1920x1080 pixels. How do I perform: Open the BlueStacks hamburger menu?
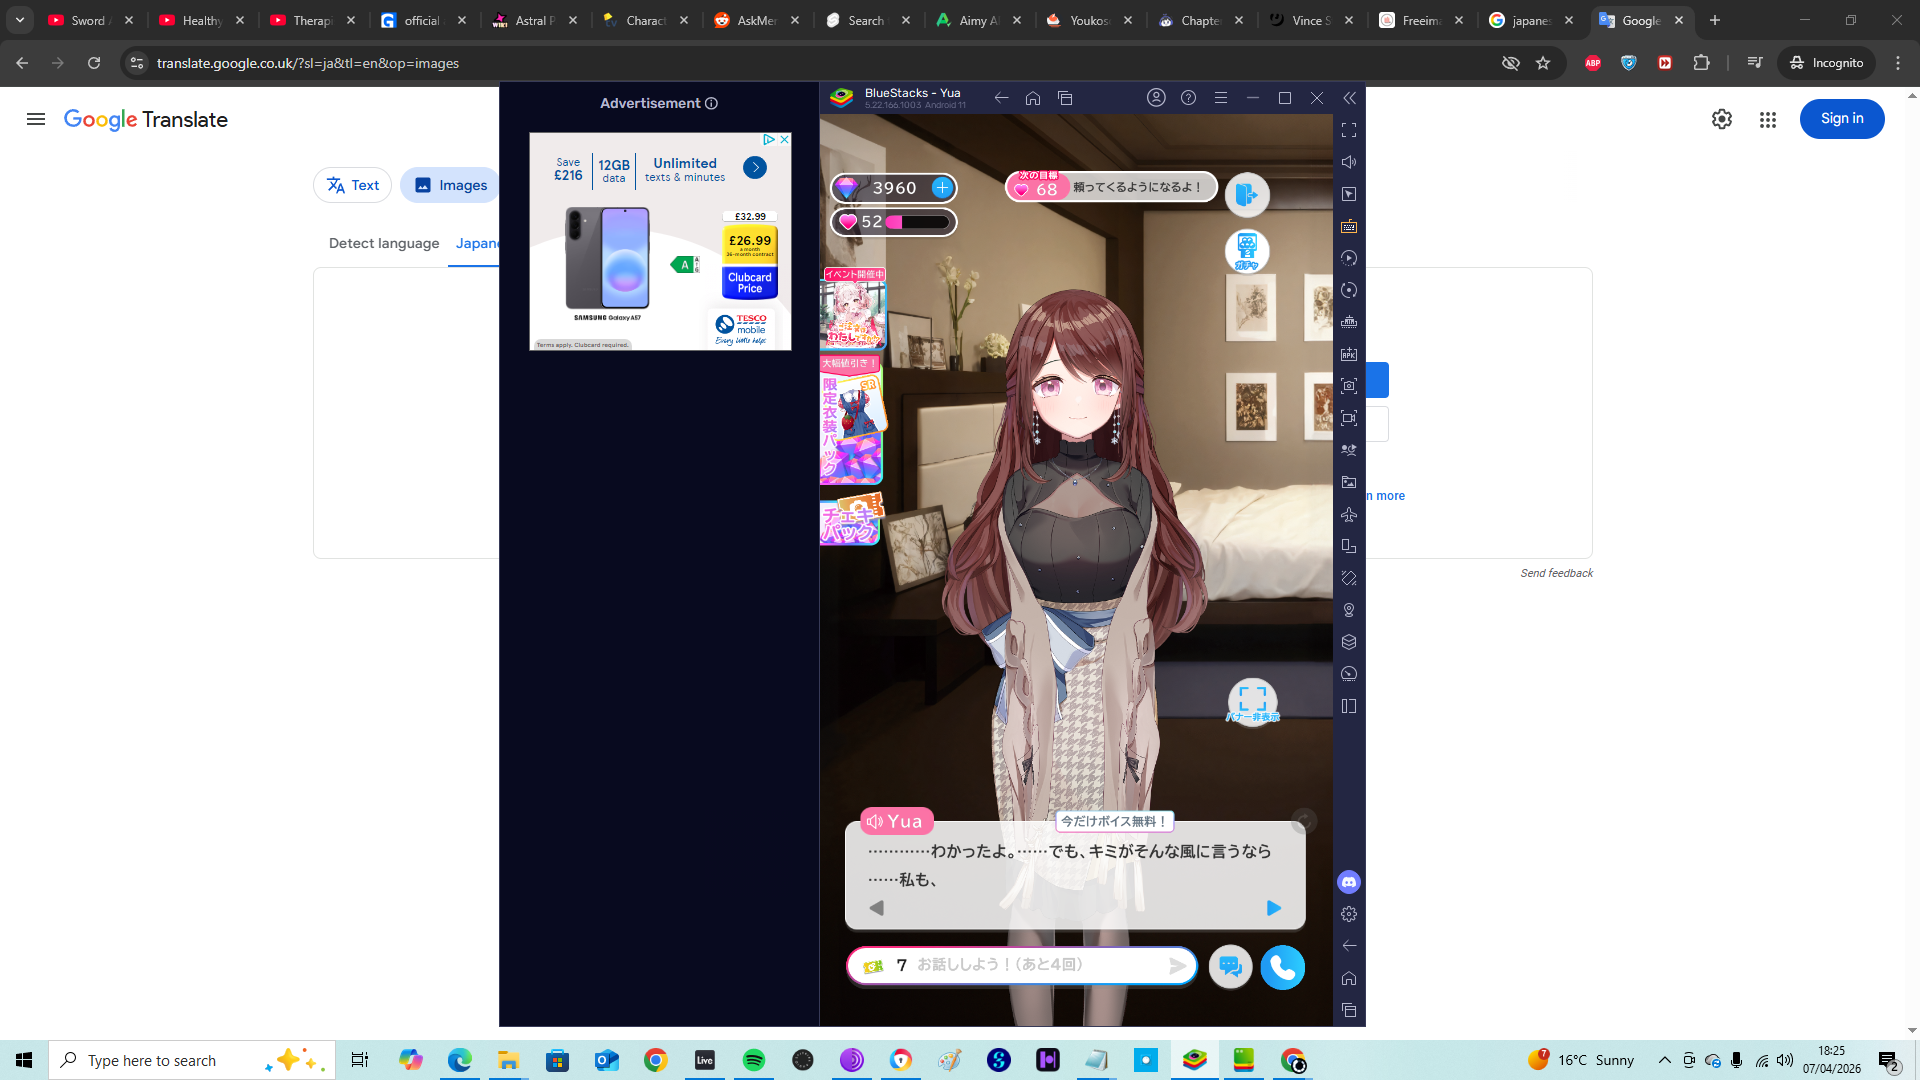tap(1221, 98)
